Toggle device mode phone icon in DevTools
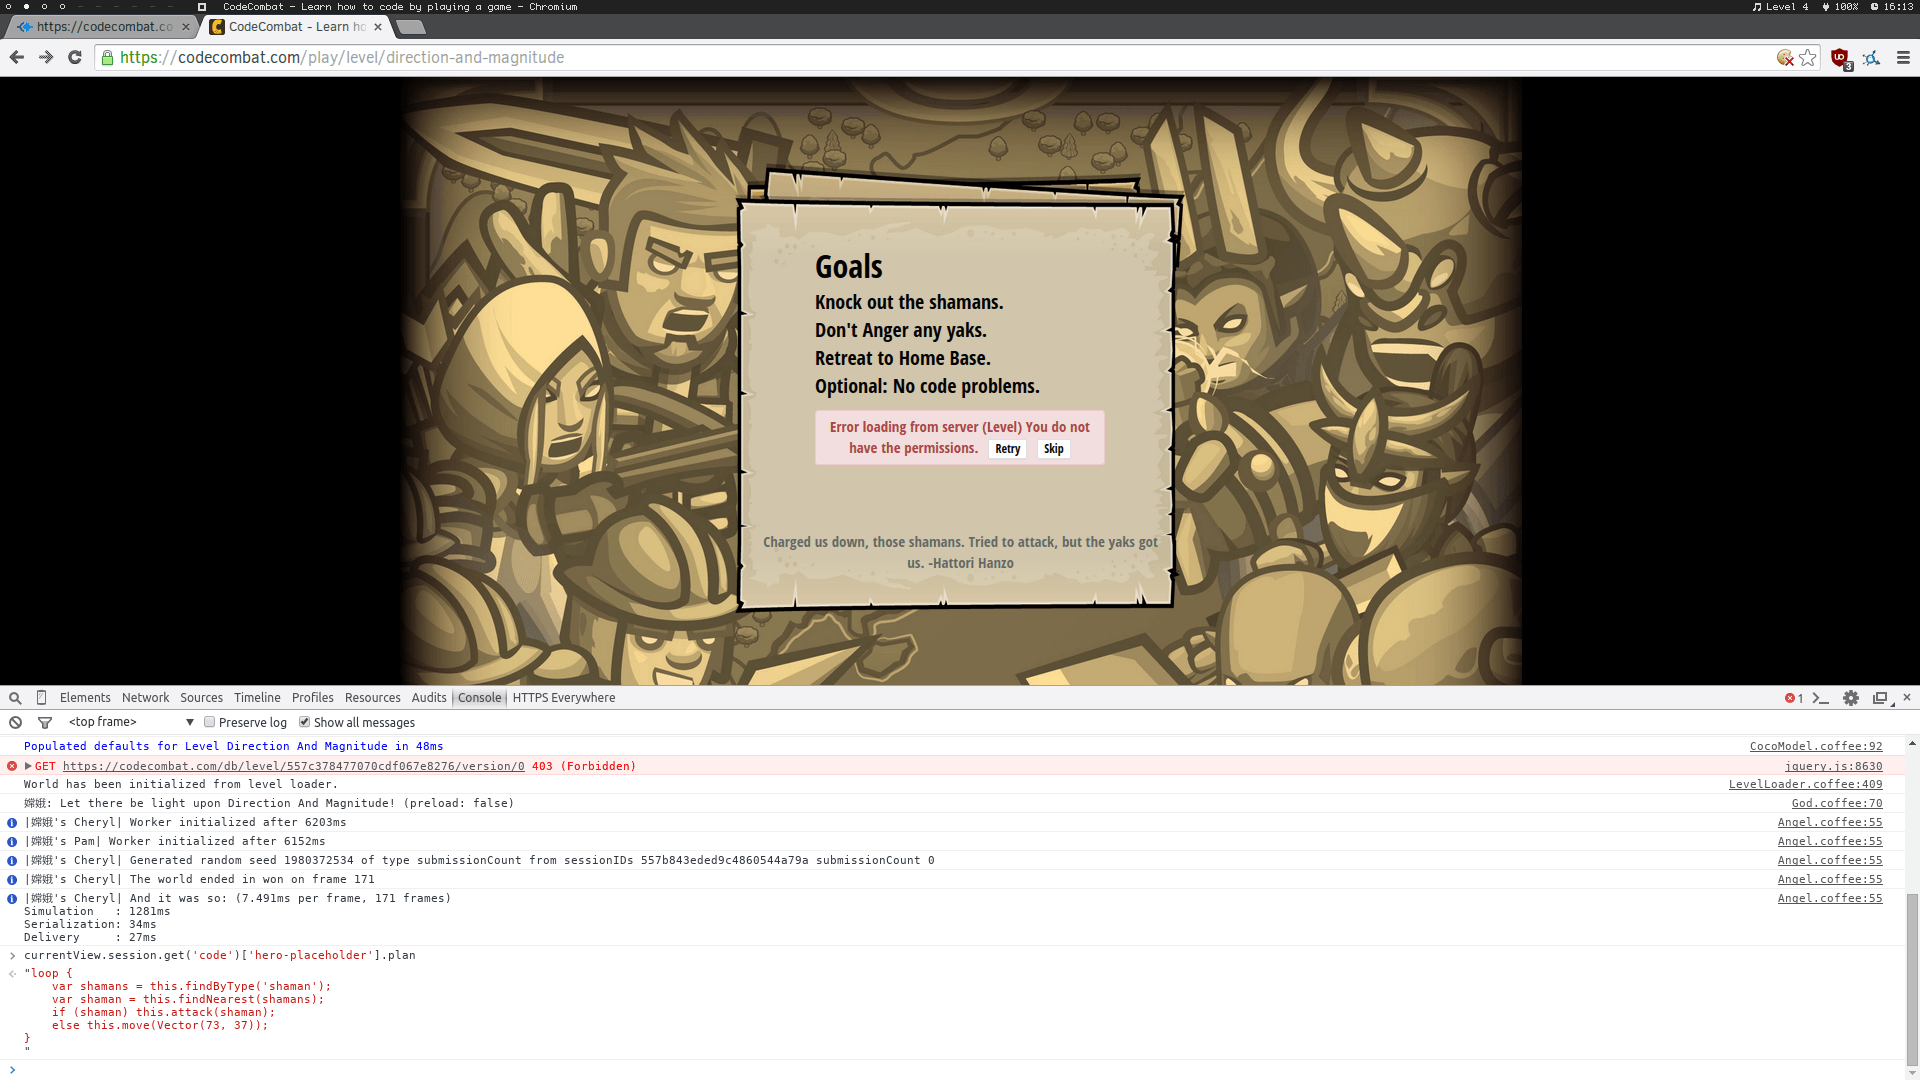Screen dimensions: 1920x1080 [x=41, y=698]
